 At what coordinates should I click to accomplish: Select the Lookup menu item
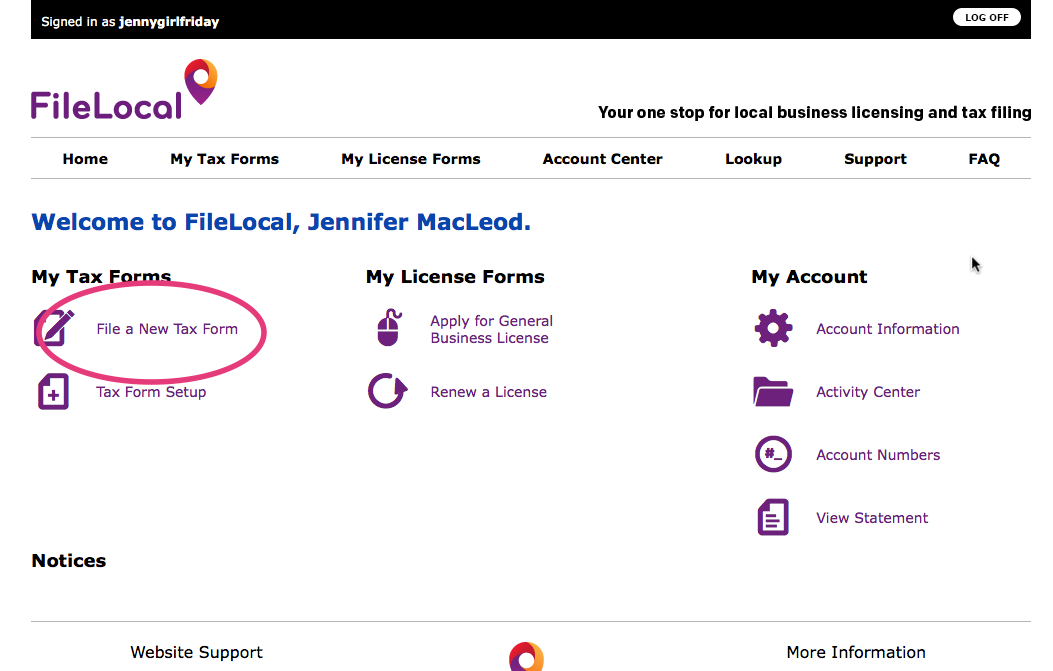[x=753, y=159]
